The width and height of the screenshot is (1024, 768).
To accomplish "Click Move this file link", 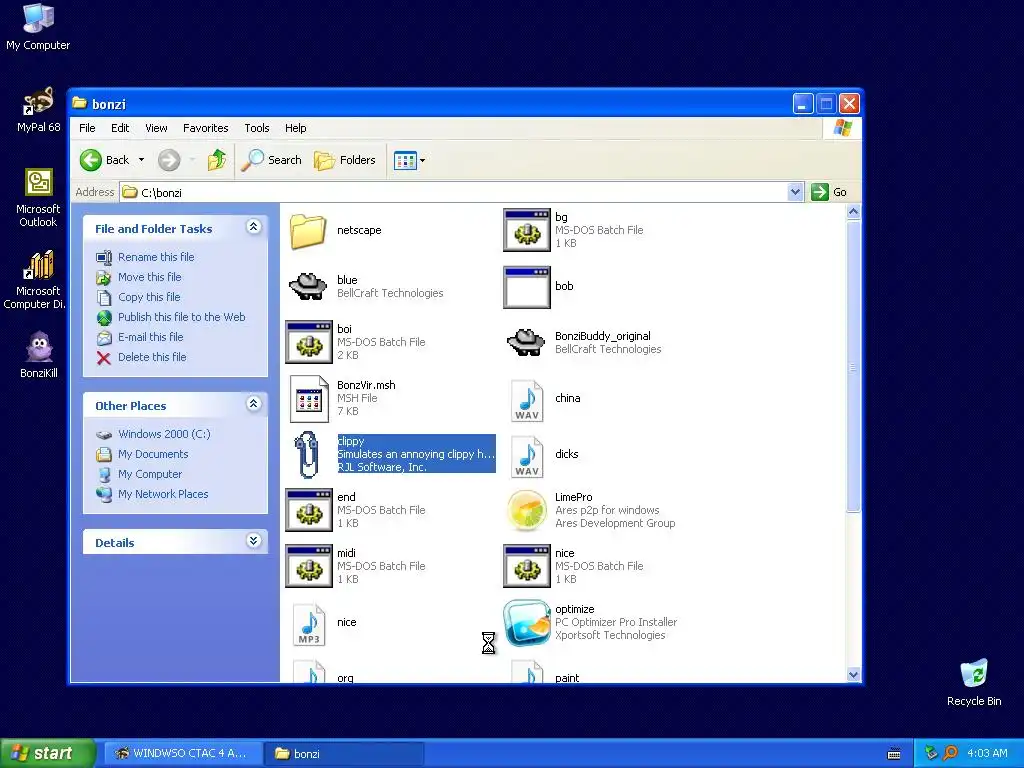I will coord(150,278).
